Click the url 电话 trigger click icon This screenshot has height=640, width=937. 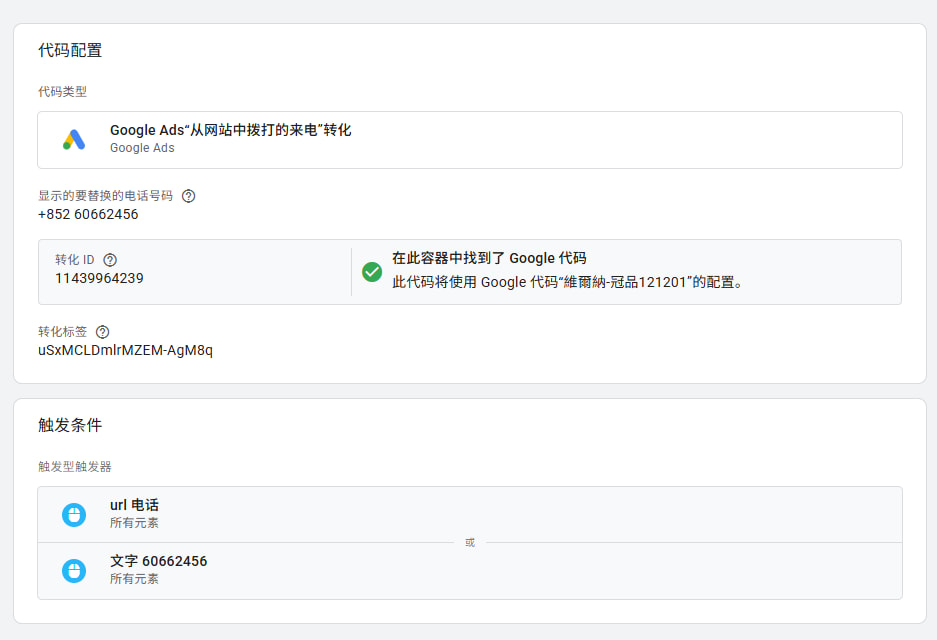click(74, 514)
